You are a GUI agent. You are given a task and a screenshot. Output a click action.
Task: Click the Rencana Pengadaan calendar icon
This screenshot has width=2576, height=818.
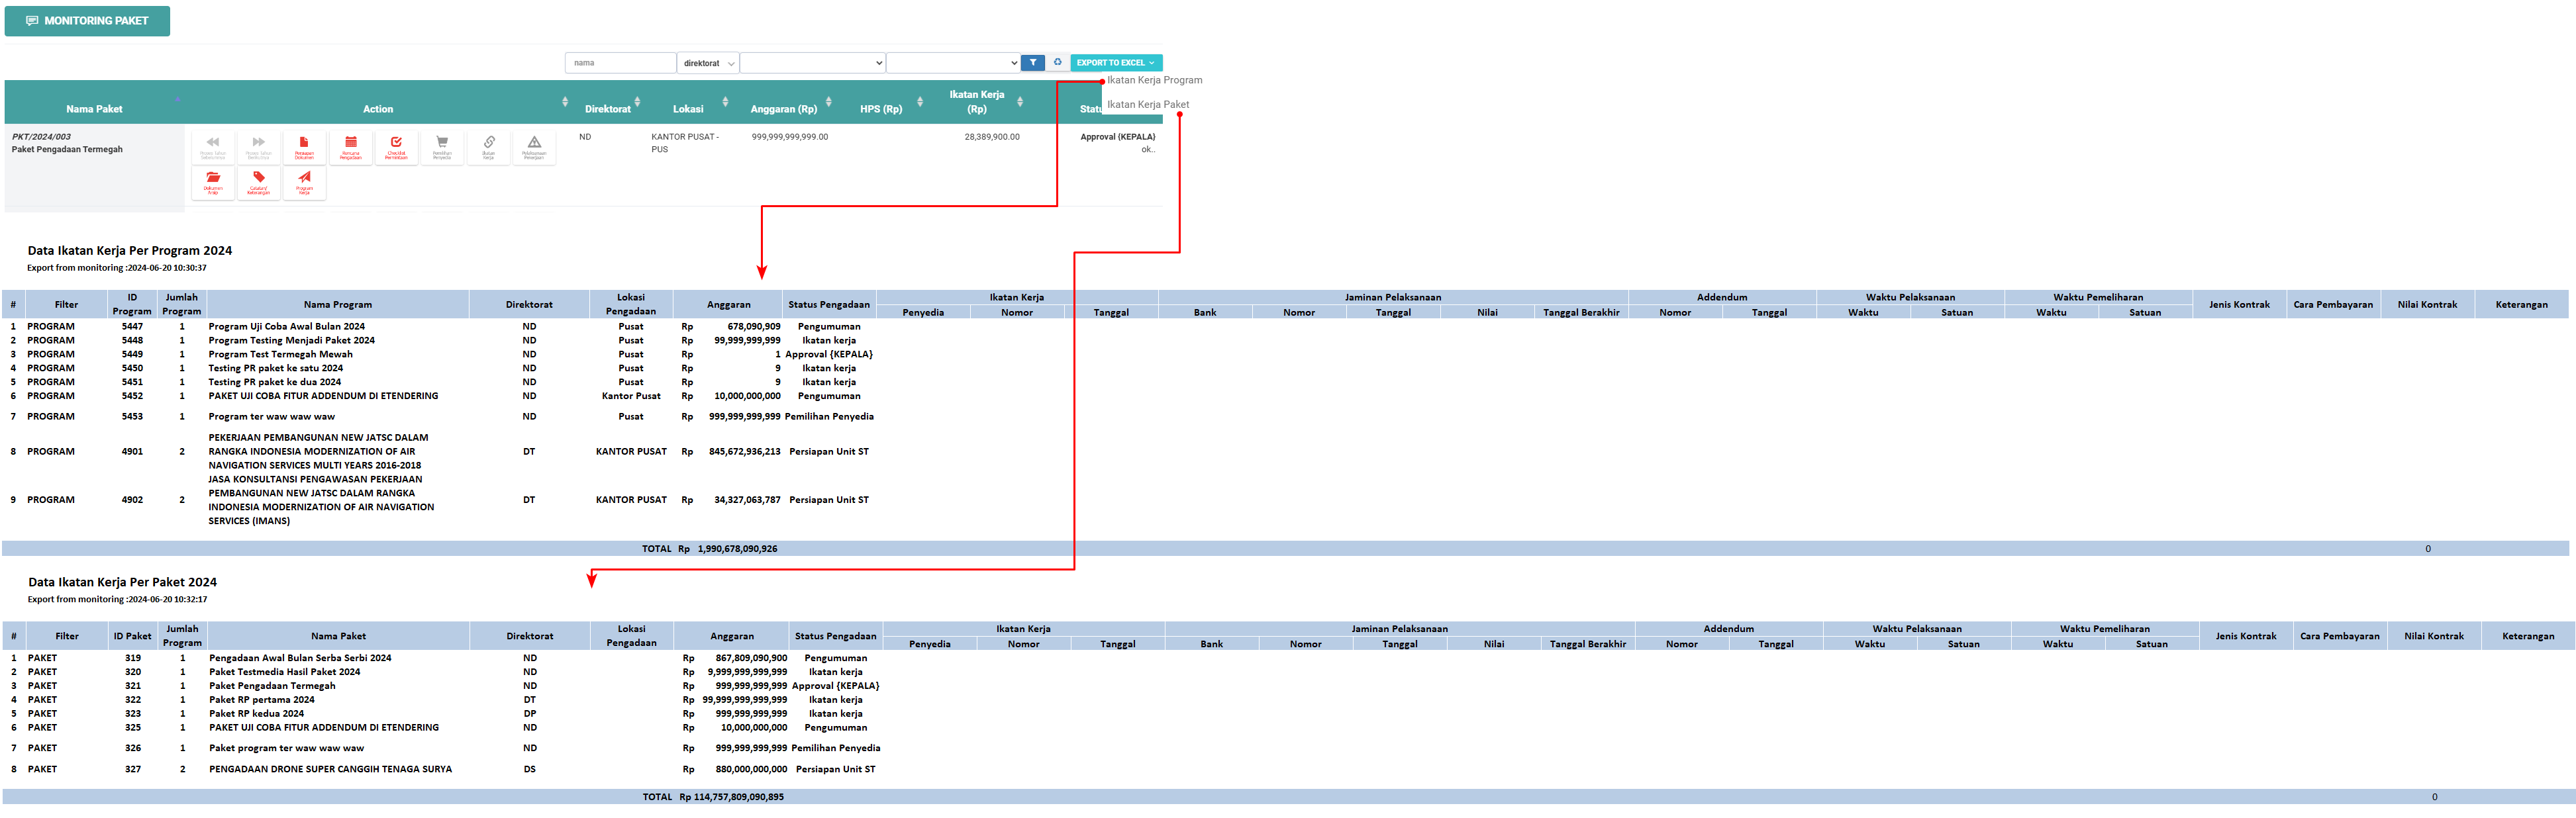(x=350, y=147)
